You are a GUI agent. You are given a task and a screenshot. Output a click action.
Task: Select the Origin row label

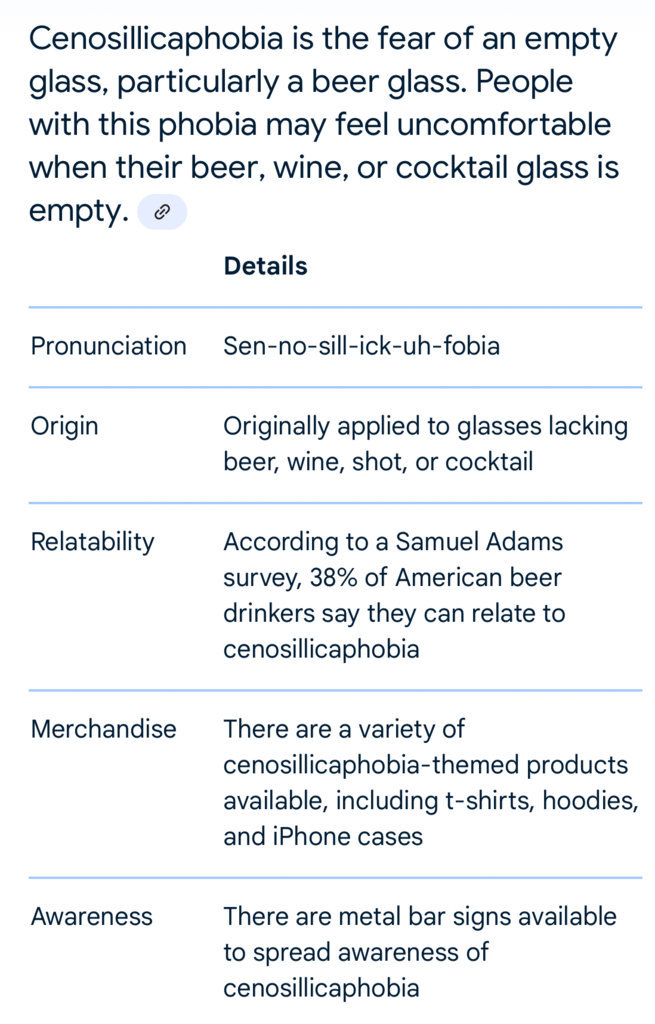[64, 426]
